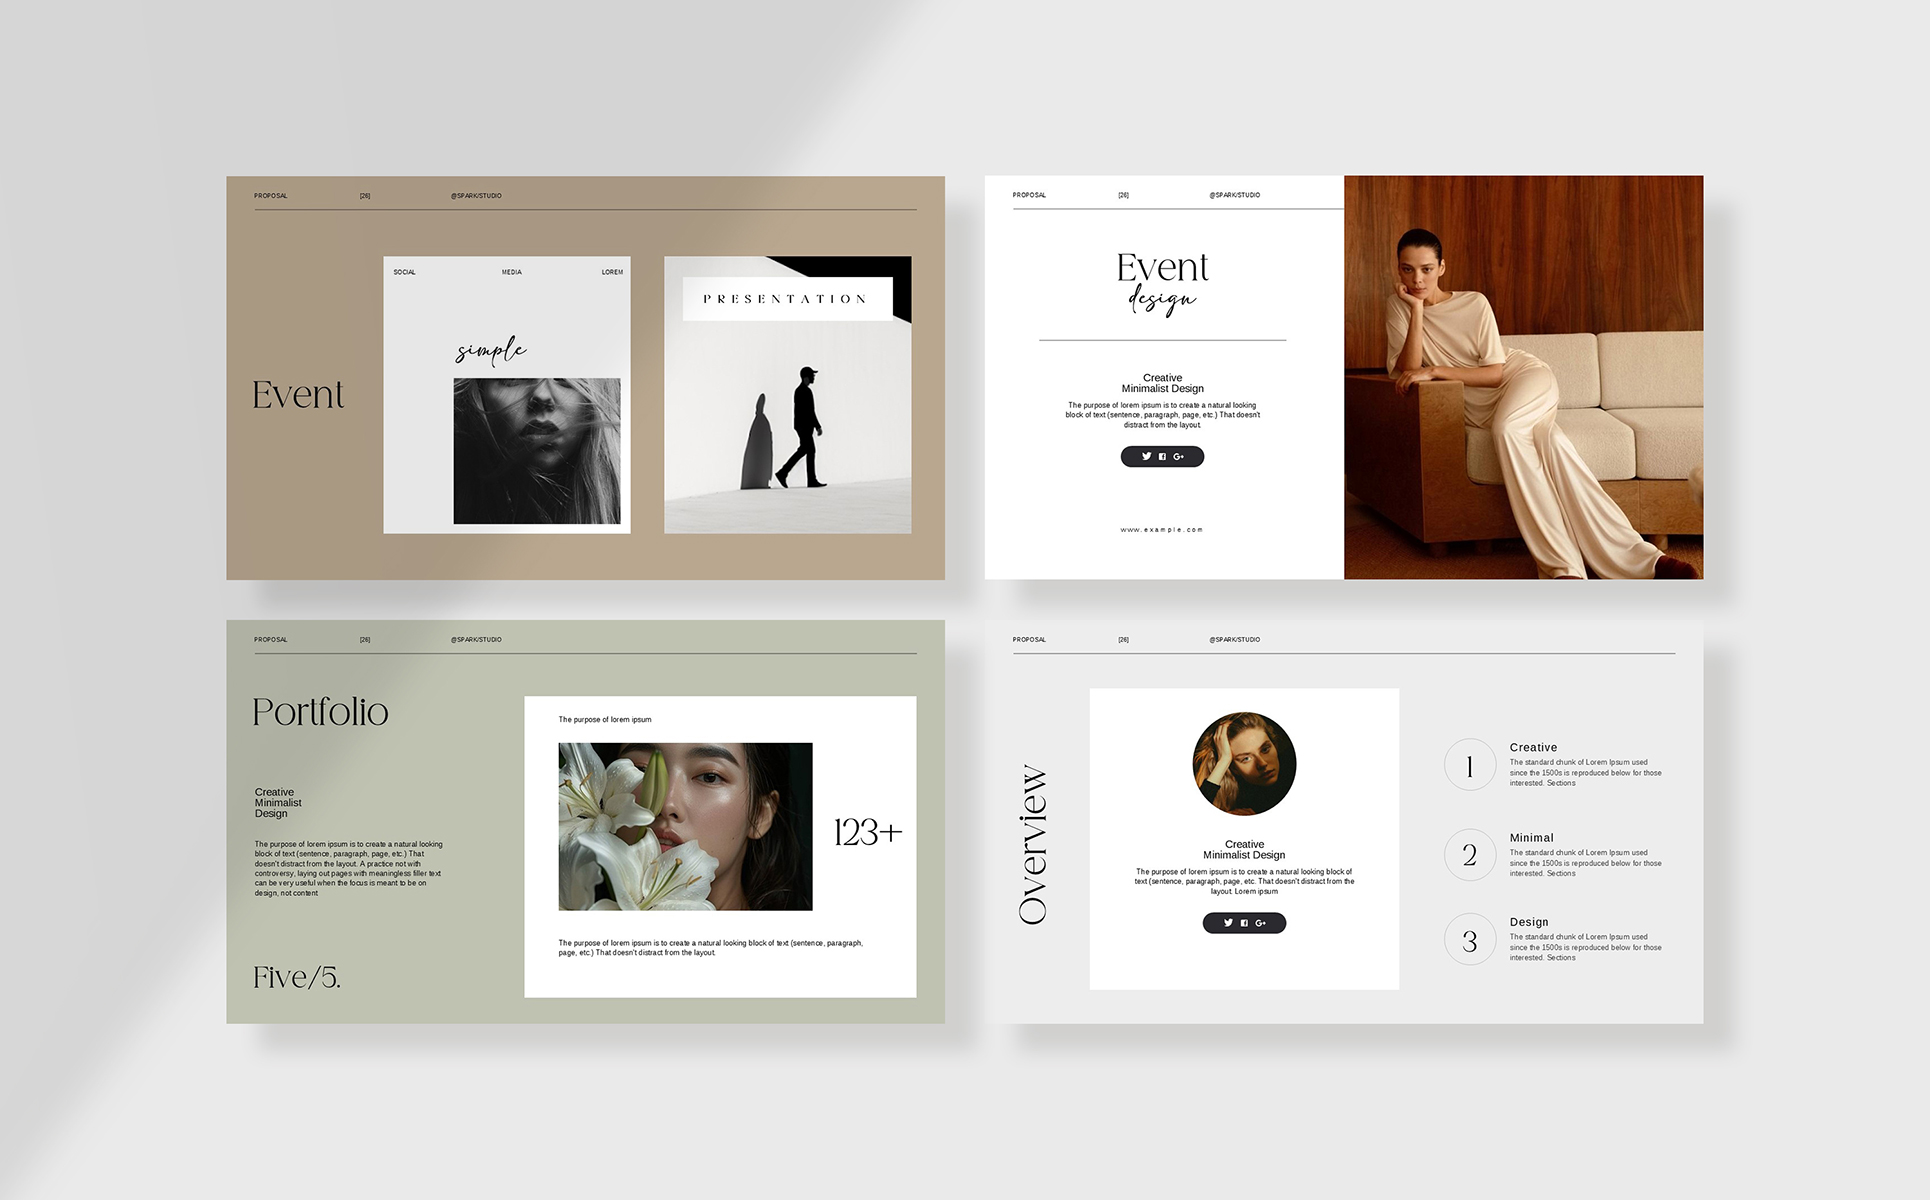
Task: Click the Twitter icon on Event design slide
Action: 1146,456
